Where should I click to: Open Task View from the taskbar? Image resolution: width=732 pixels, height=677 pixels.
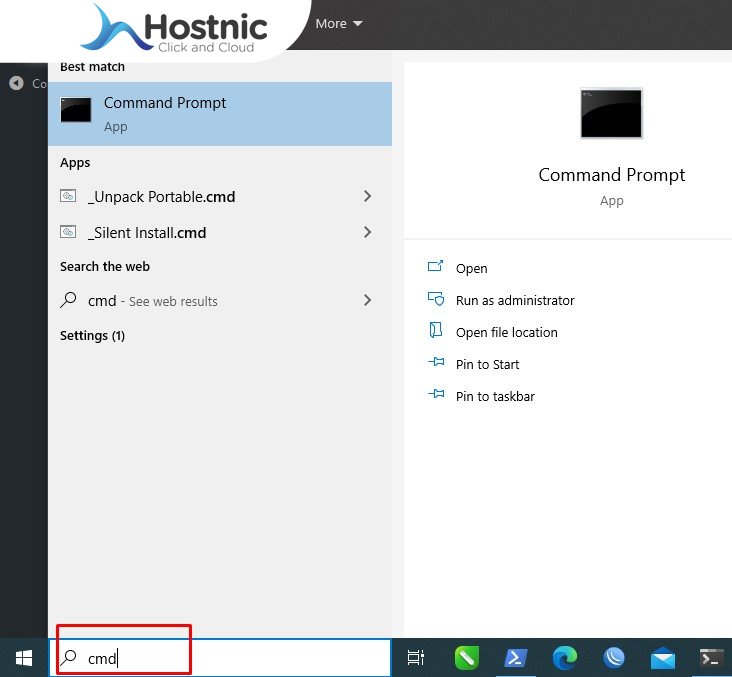click(416, 658)
